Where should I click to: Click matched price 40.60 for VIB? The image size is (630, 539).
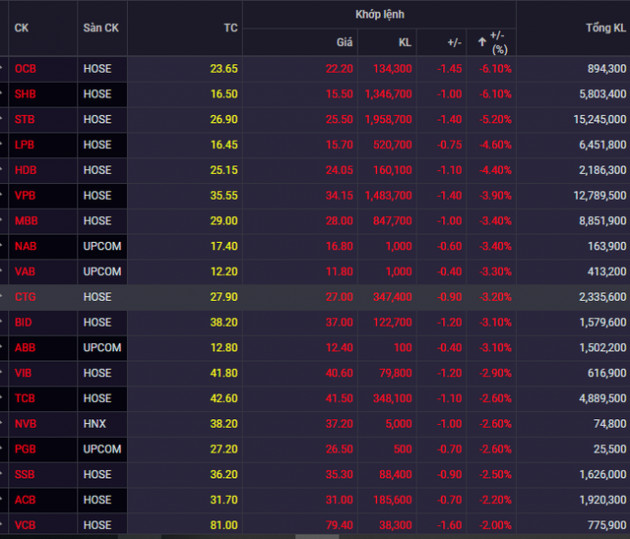(339, 373)
